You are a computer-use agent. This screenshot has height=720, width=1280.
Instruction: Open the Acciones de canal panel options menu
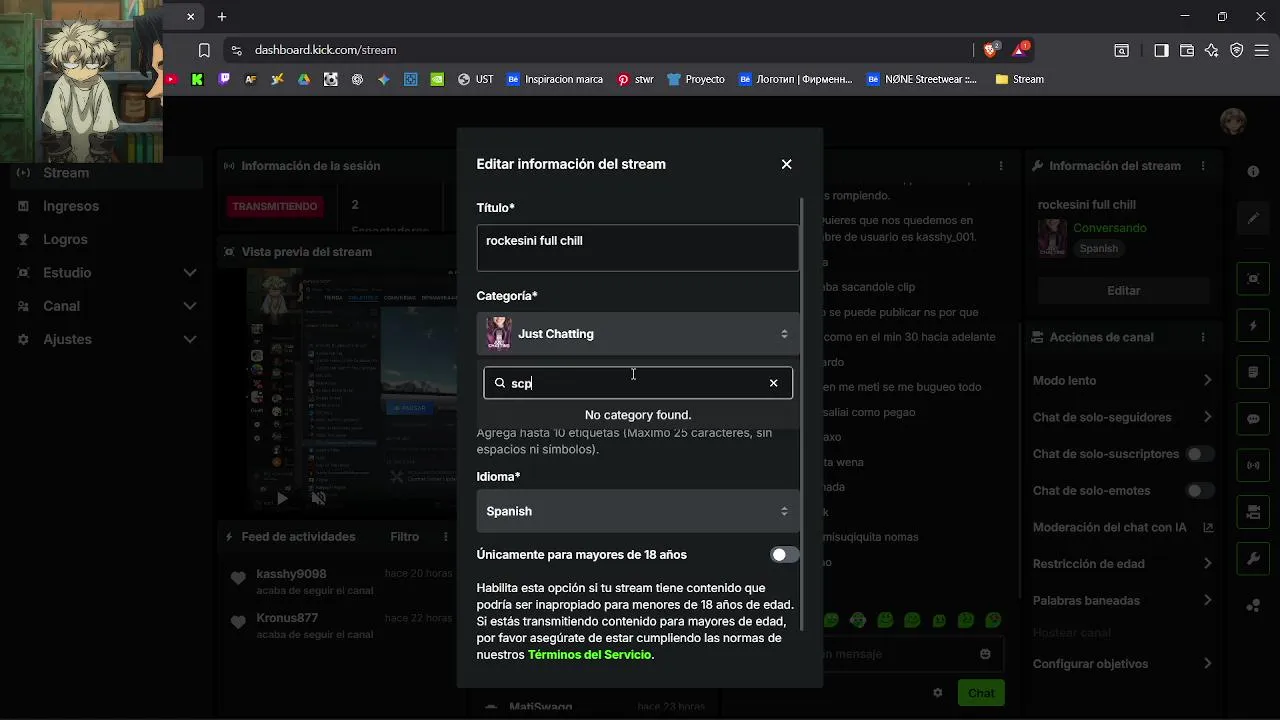click(1203, 338)
